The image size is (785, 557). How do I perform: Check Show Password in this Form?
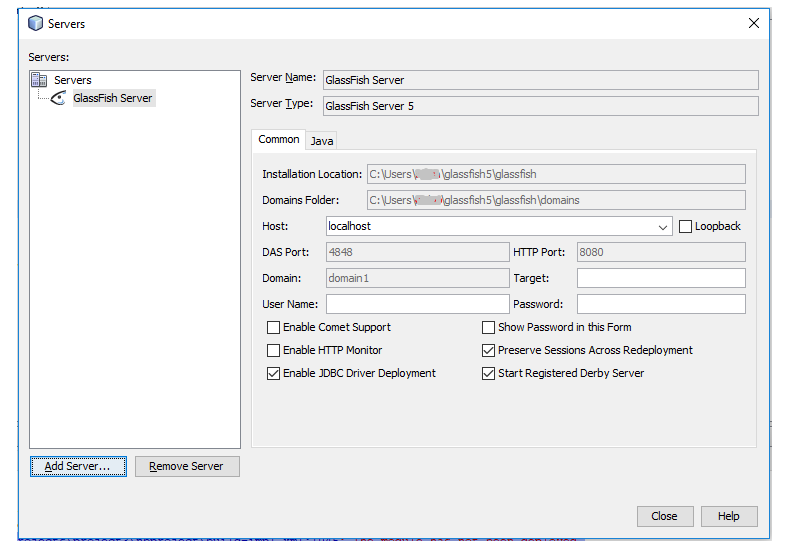pos(488,327)
